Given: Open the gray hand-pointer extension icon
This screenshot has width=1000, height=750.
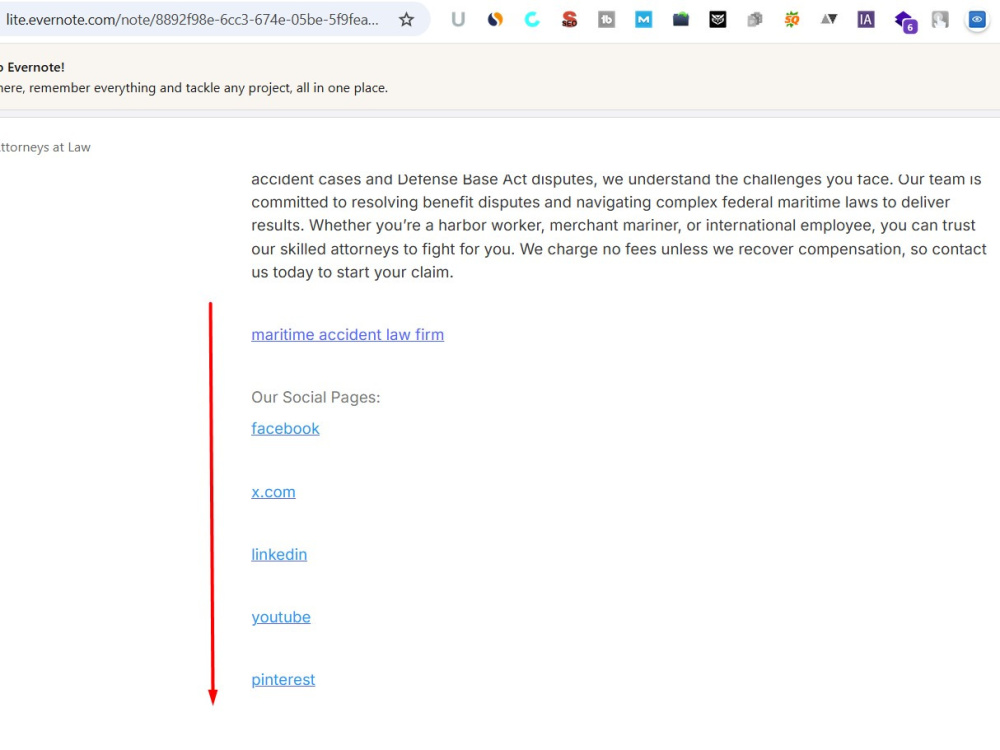Looking at the screenshot, I should 939,20.
